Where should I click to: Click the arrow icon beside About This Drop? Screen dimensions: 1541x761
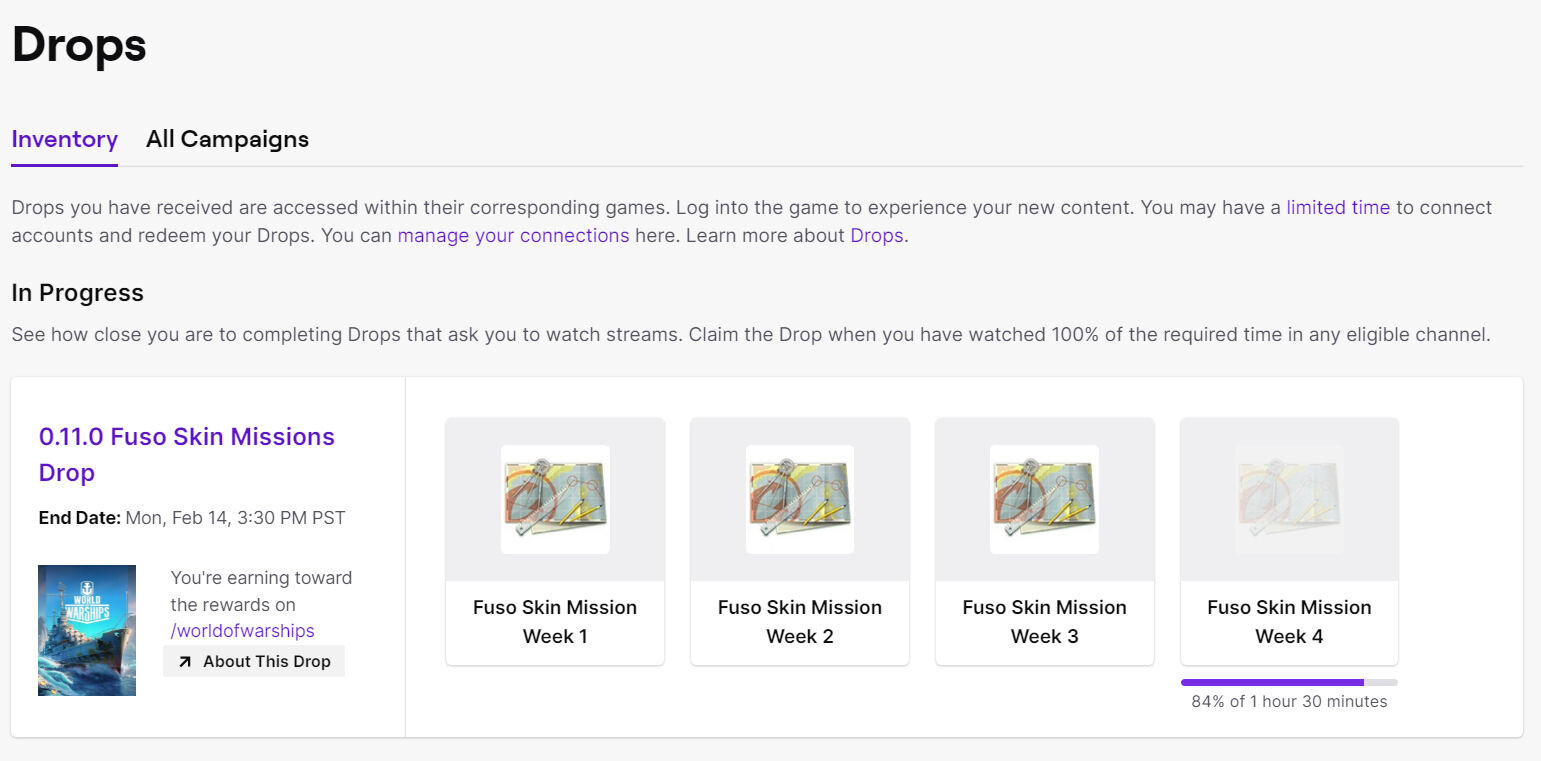185,662
